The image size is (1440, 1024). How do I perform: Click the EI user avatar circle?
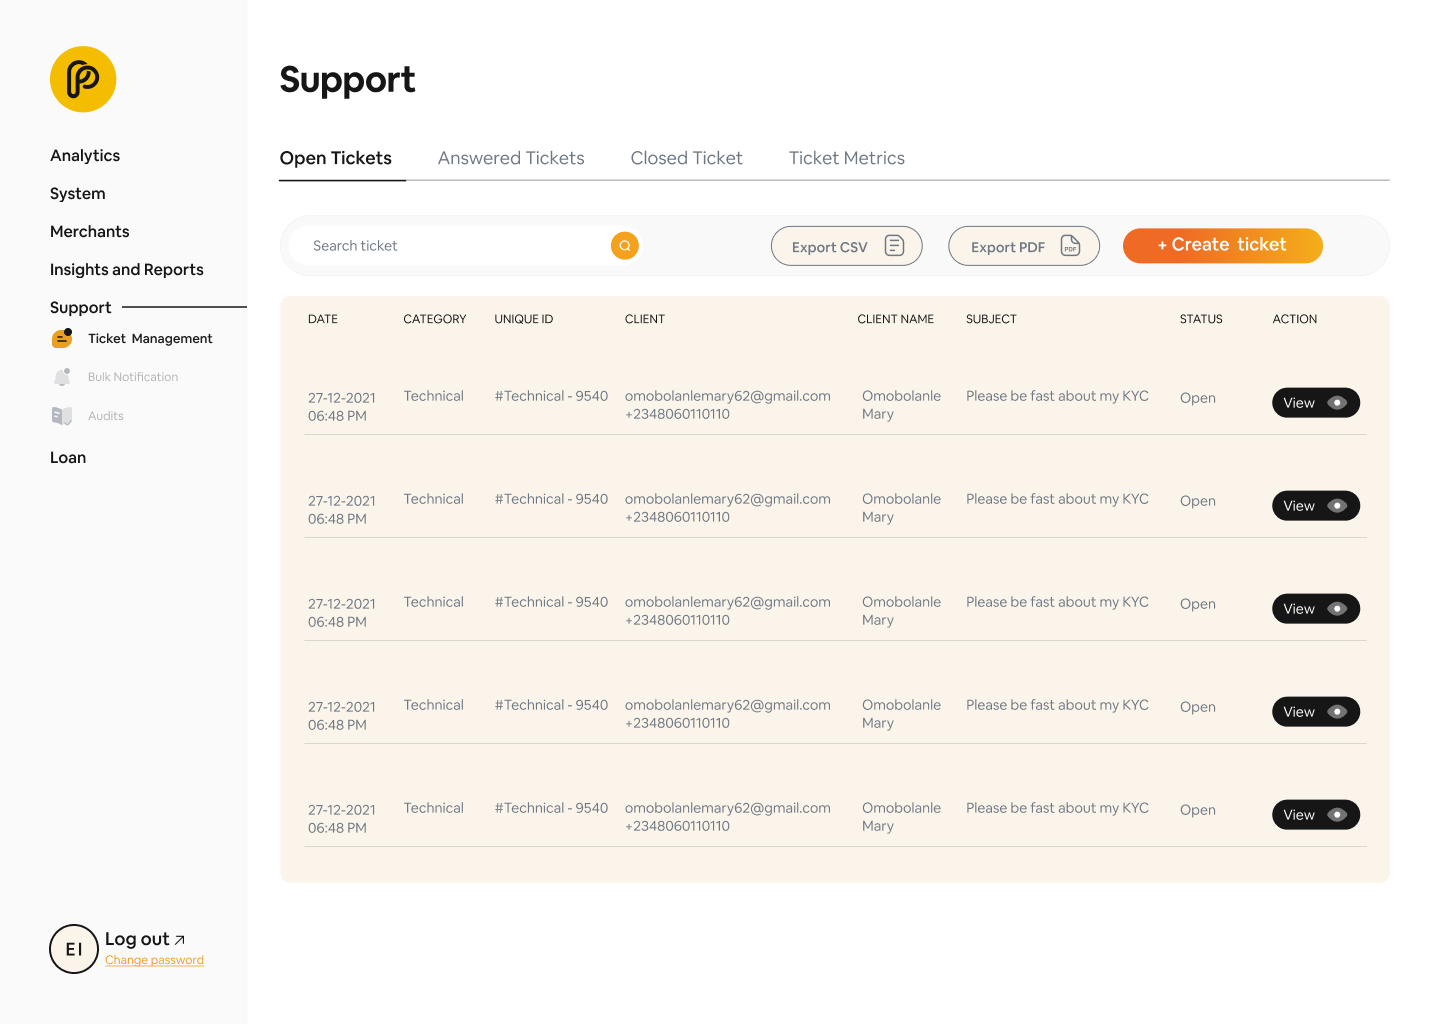click(74, 949)
